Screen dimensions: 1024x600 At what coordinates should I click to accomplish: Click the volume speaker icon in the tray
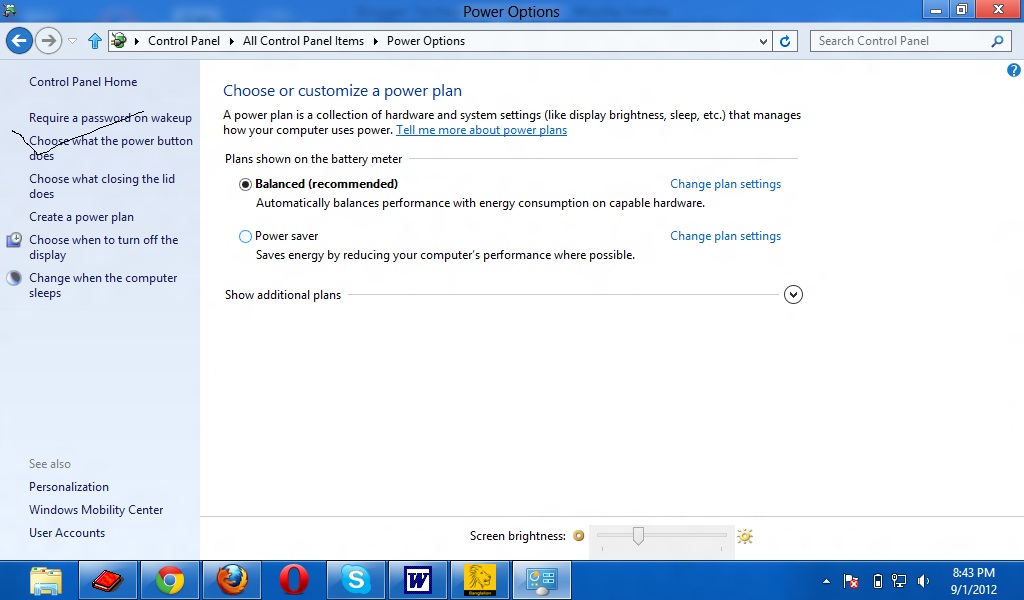coord(923,580)
